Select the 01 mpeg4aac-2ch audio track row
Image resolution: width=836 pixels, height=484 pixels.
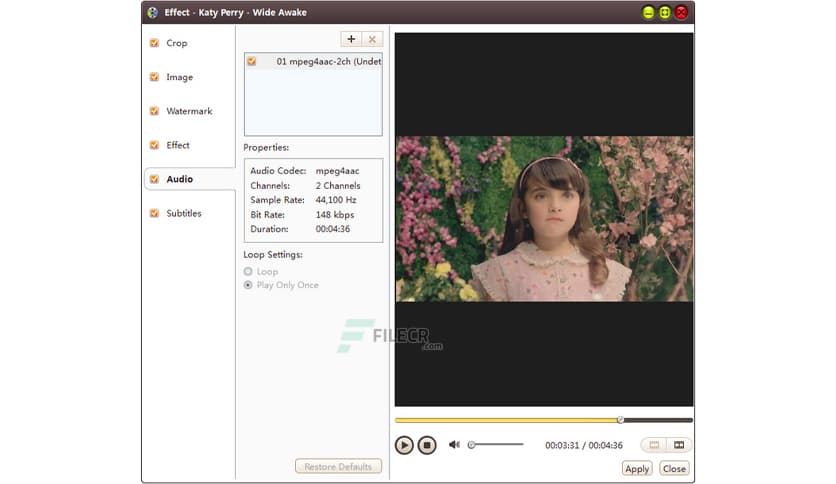[x=314, y=62]
